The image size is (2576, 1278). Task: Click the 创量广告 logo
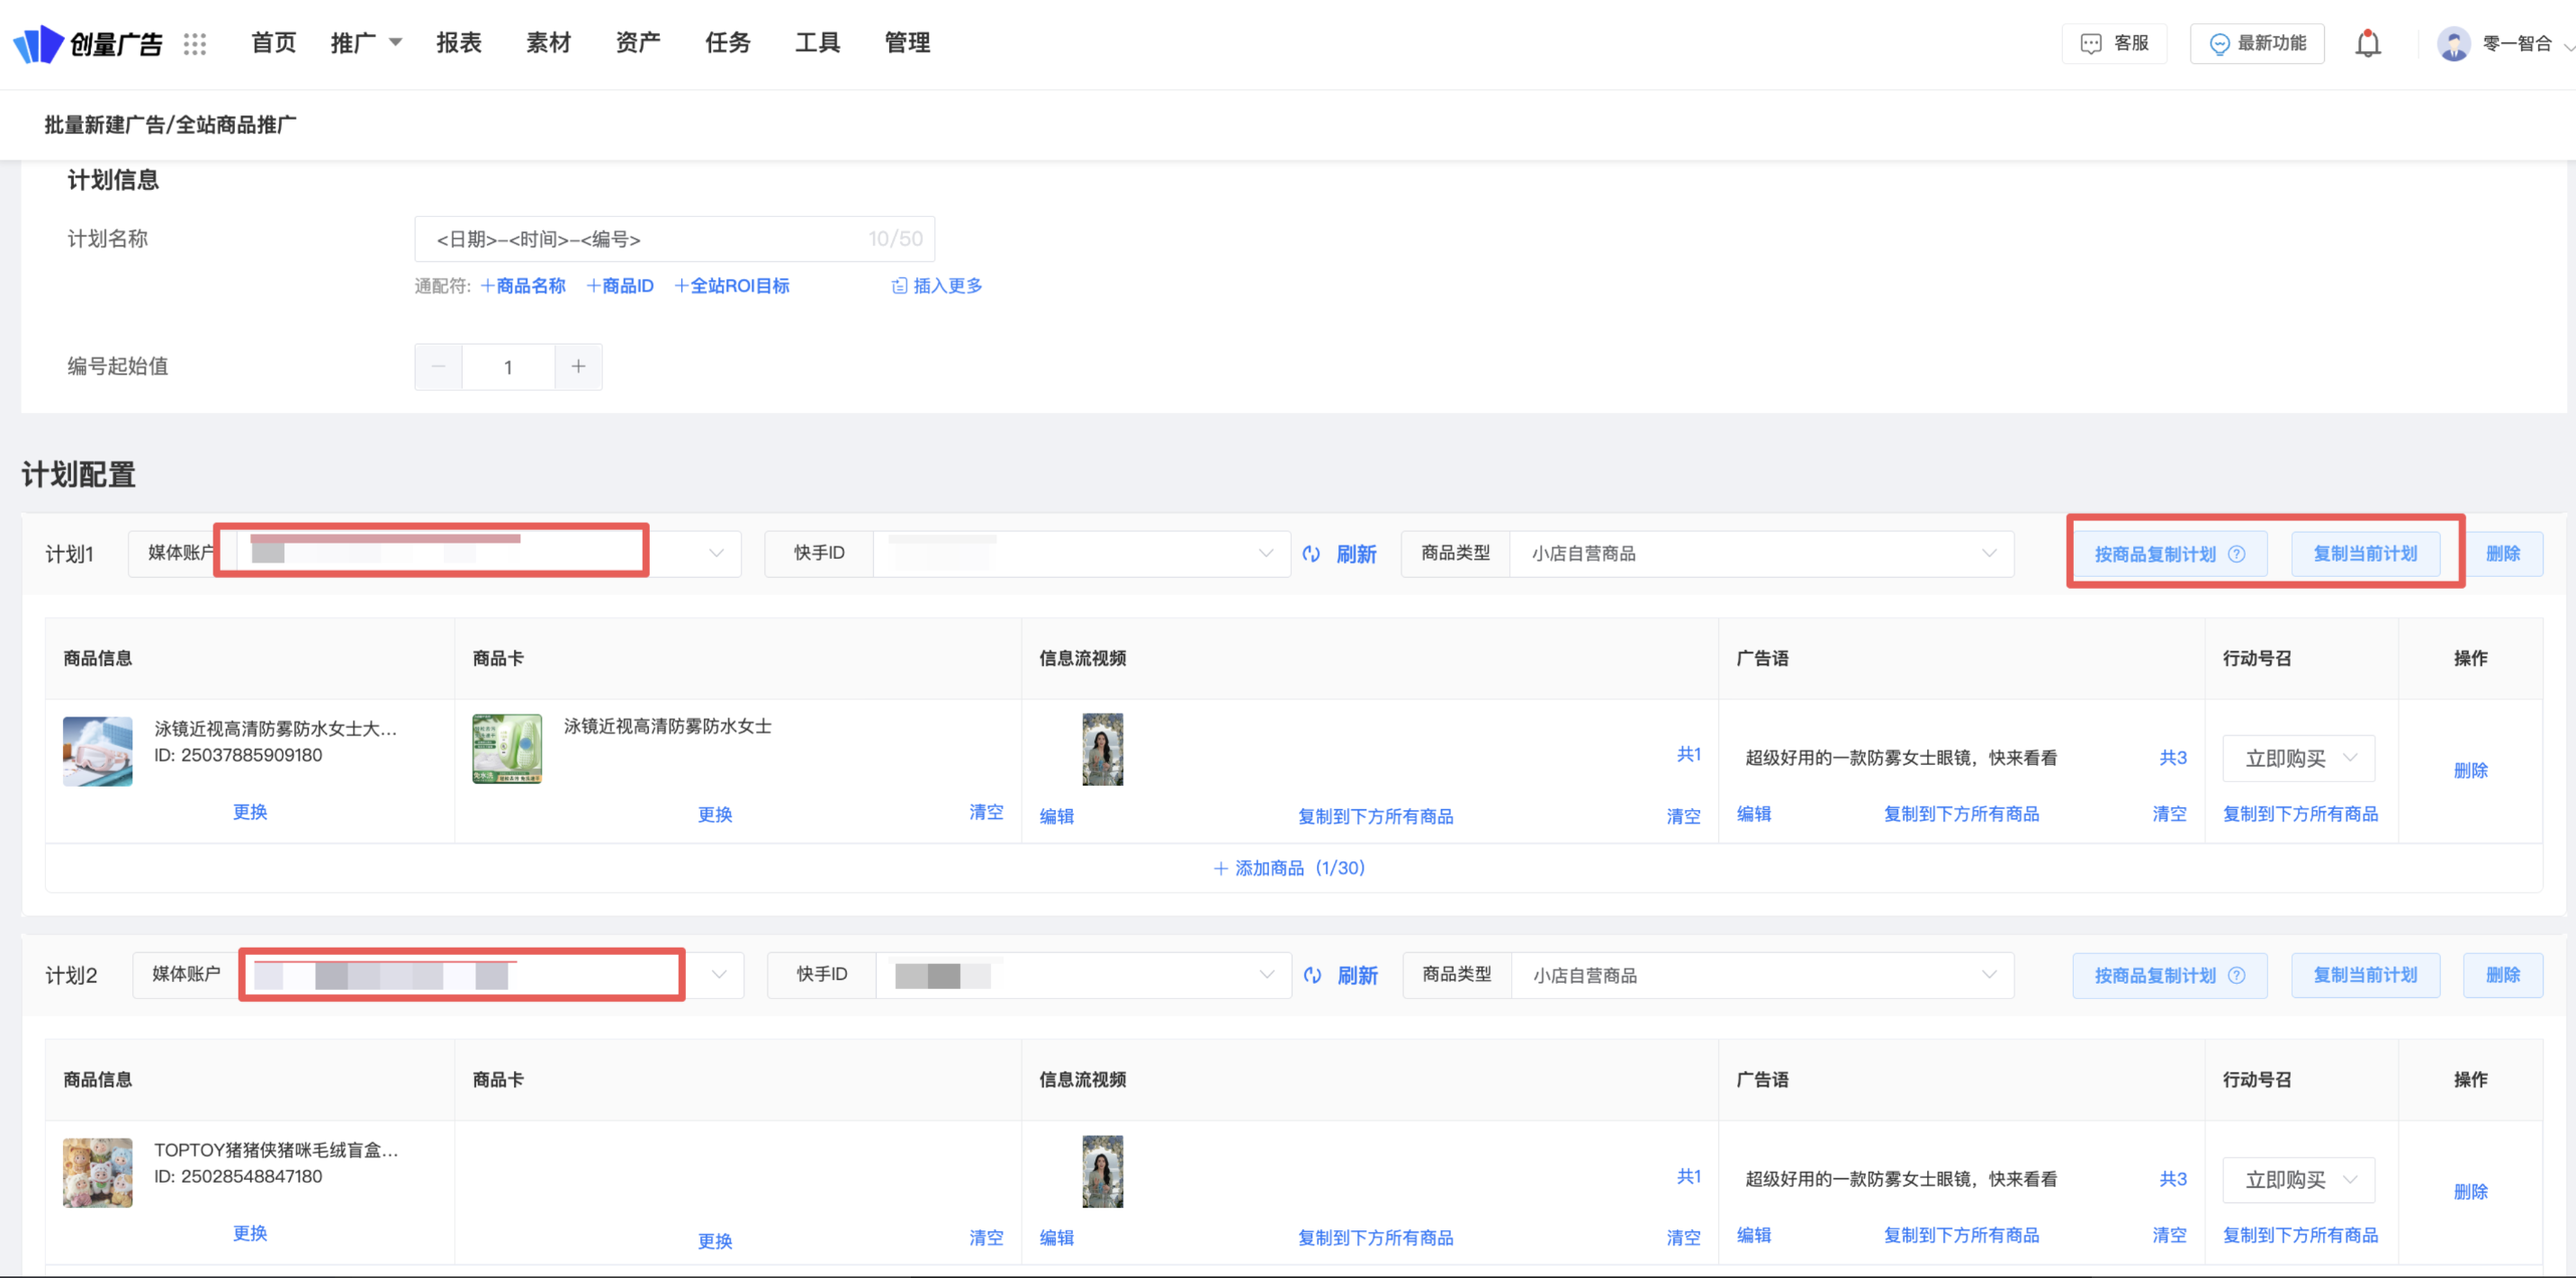coord(88,44)
